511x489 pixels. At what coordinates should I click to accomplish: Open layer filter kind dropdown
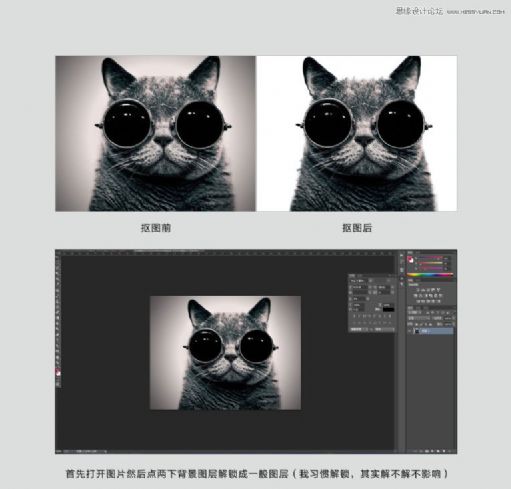415,312
